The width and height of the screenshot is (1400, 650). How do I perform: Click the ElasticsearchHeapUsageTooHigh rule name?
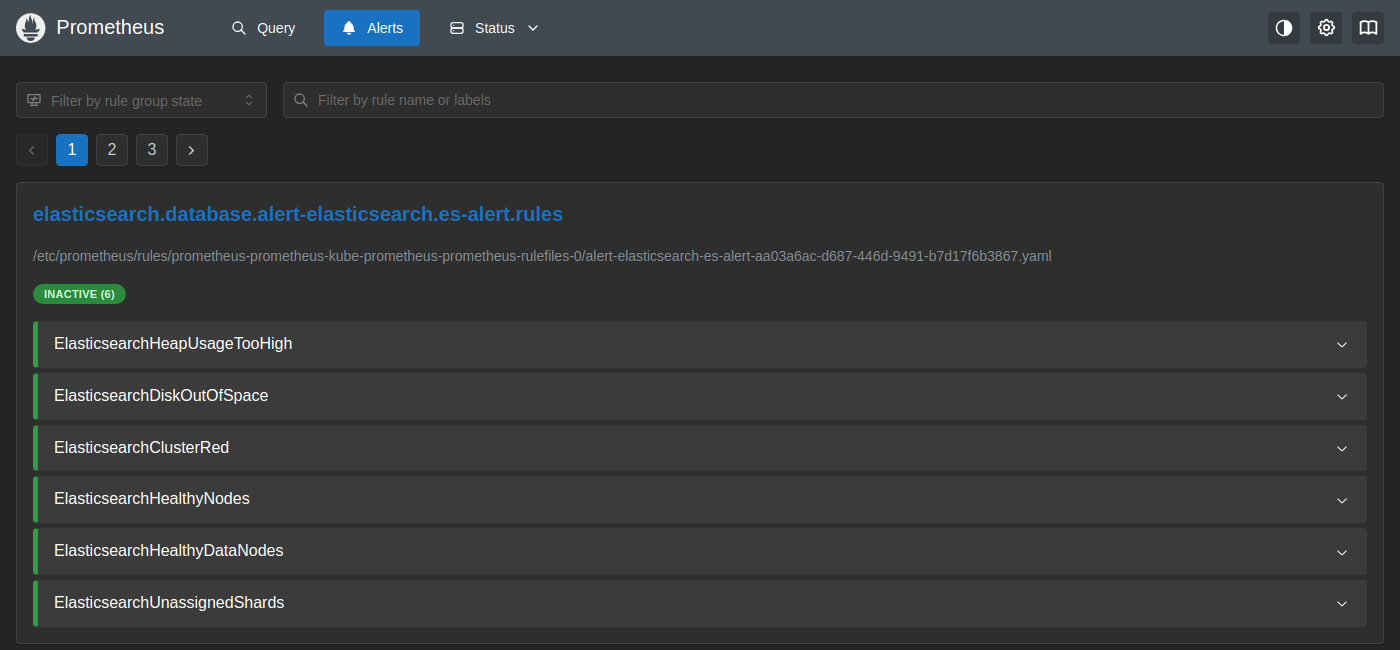[173, 344]
